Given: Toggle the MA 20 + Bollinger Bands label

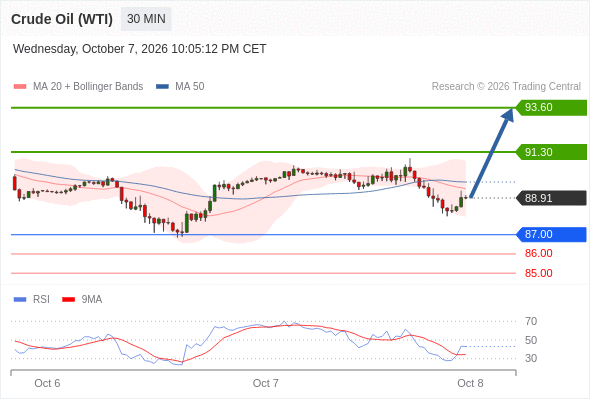Looking at the screenshot, I should [88, 87].
